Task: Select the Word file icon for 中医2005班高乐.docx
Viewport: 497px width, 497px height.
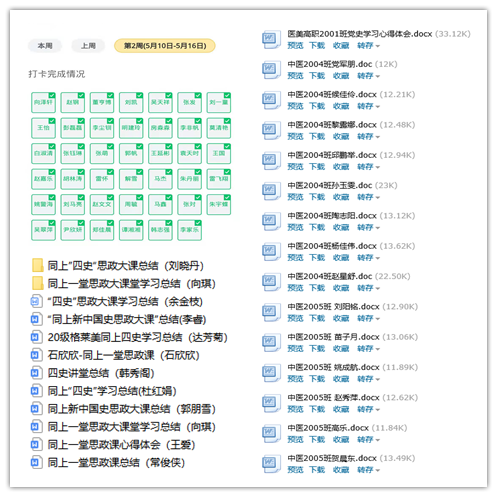Action: pos(271,433)
